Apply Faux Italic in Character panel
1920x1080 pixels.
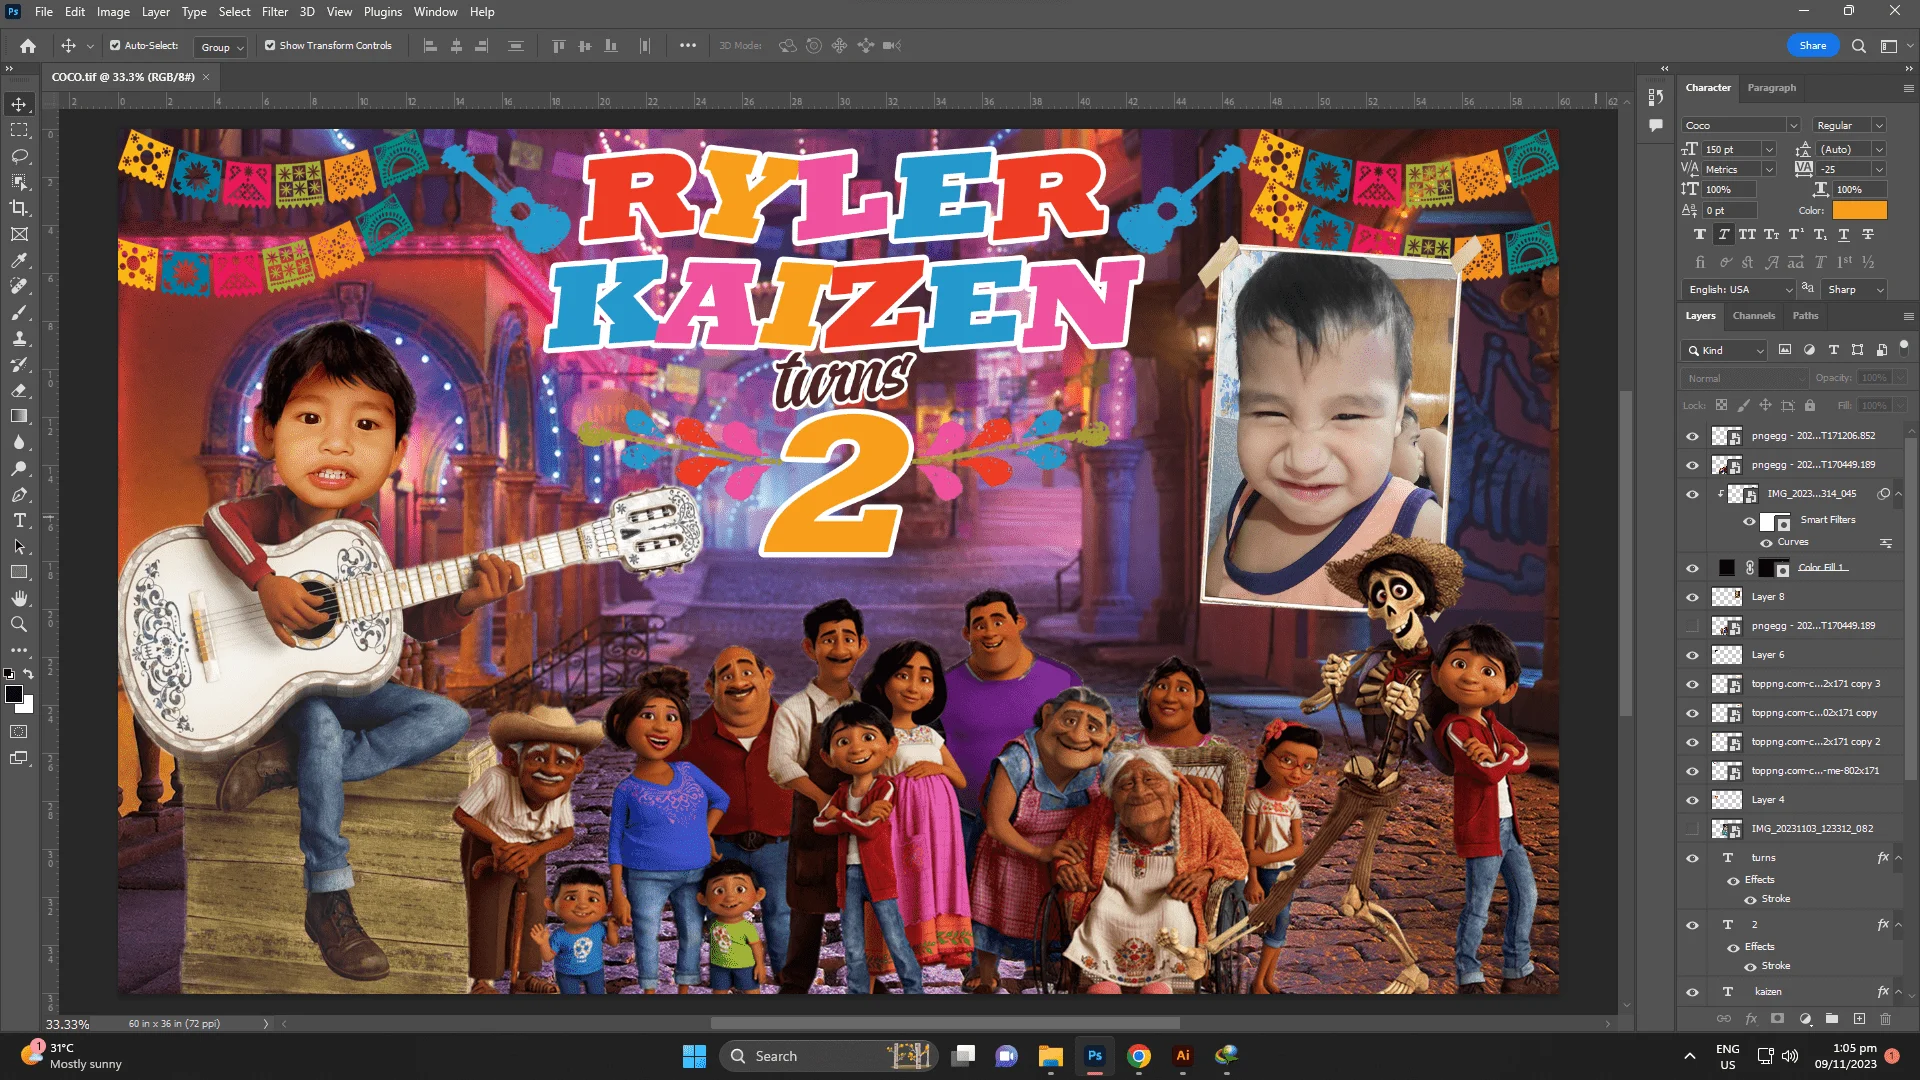click(1724, 235)
